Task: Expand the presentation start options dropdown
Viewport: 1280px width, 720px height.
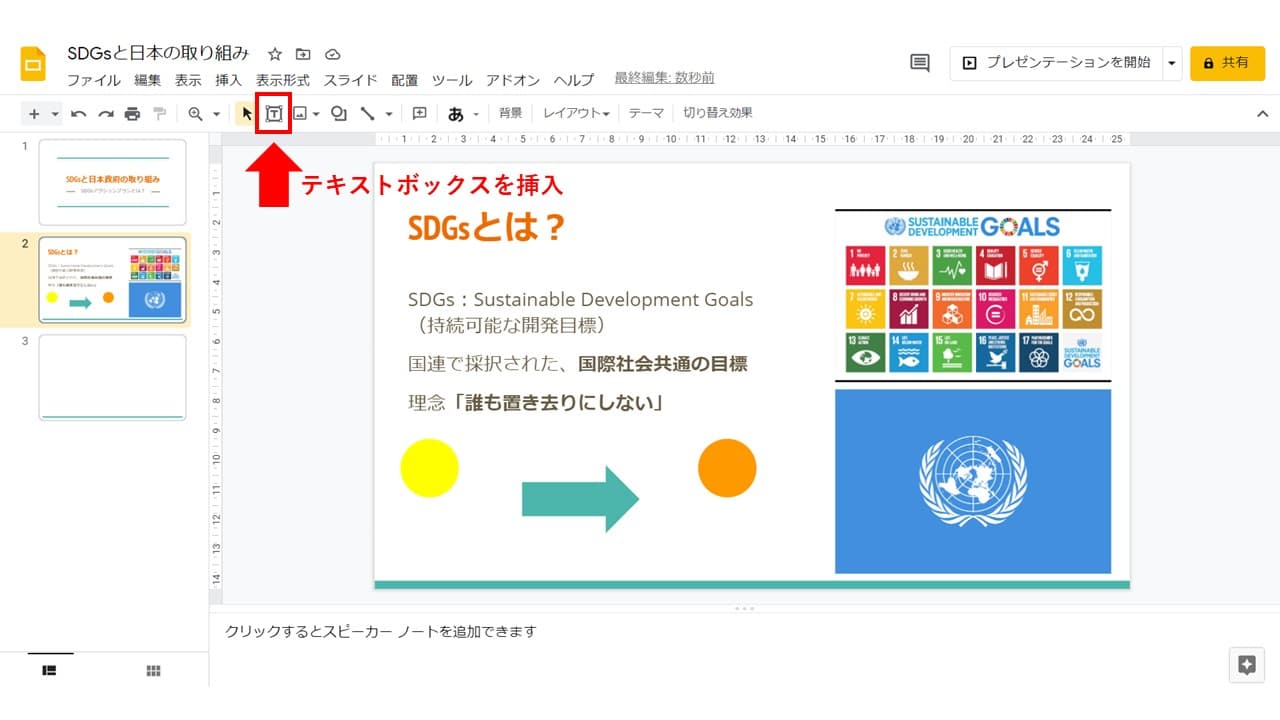Action: coord(1172,63)
